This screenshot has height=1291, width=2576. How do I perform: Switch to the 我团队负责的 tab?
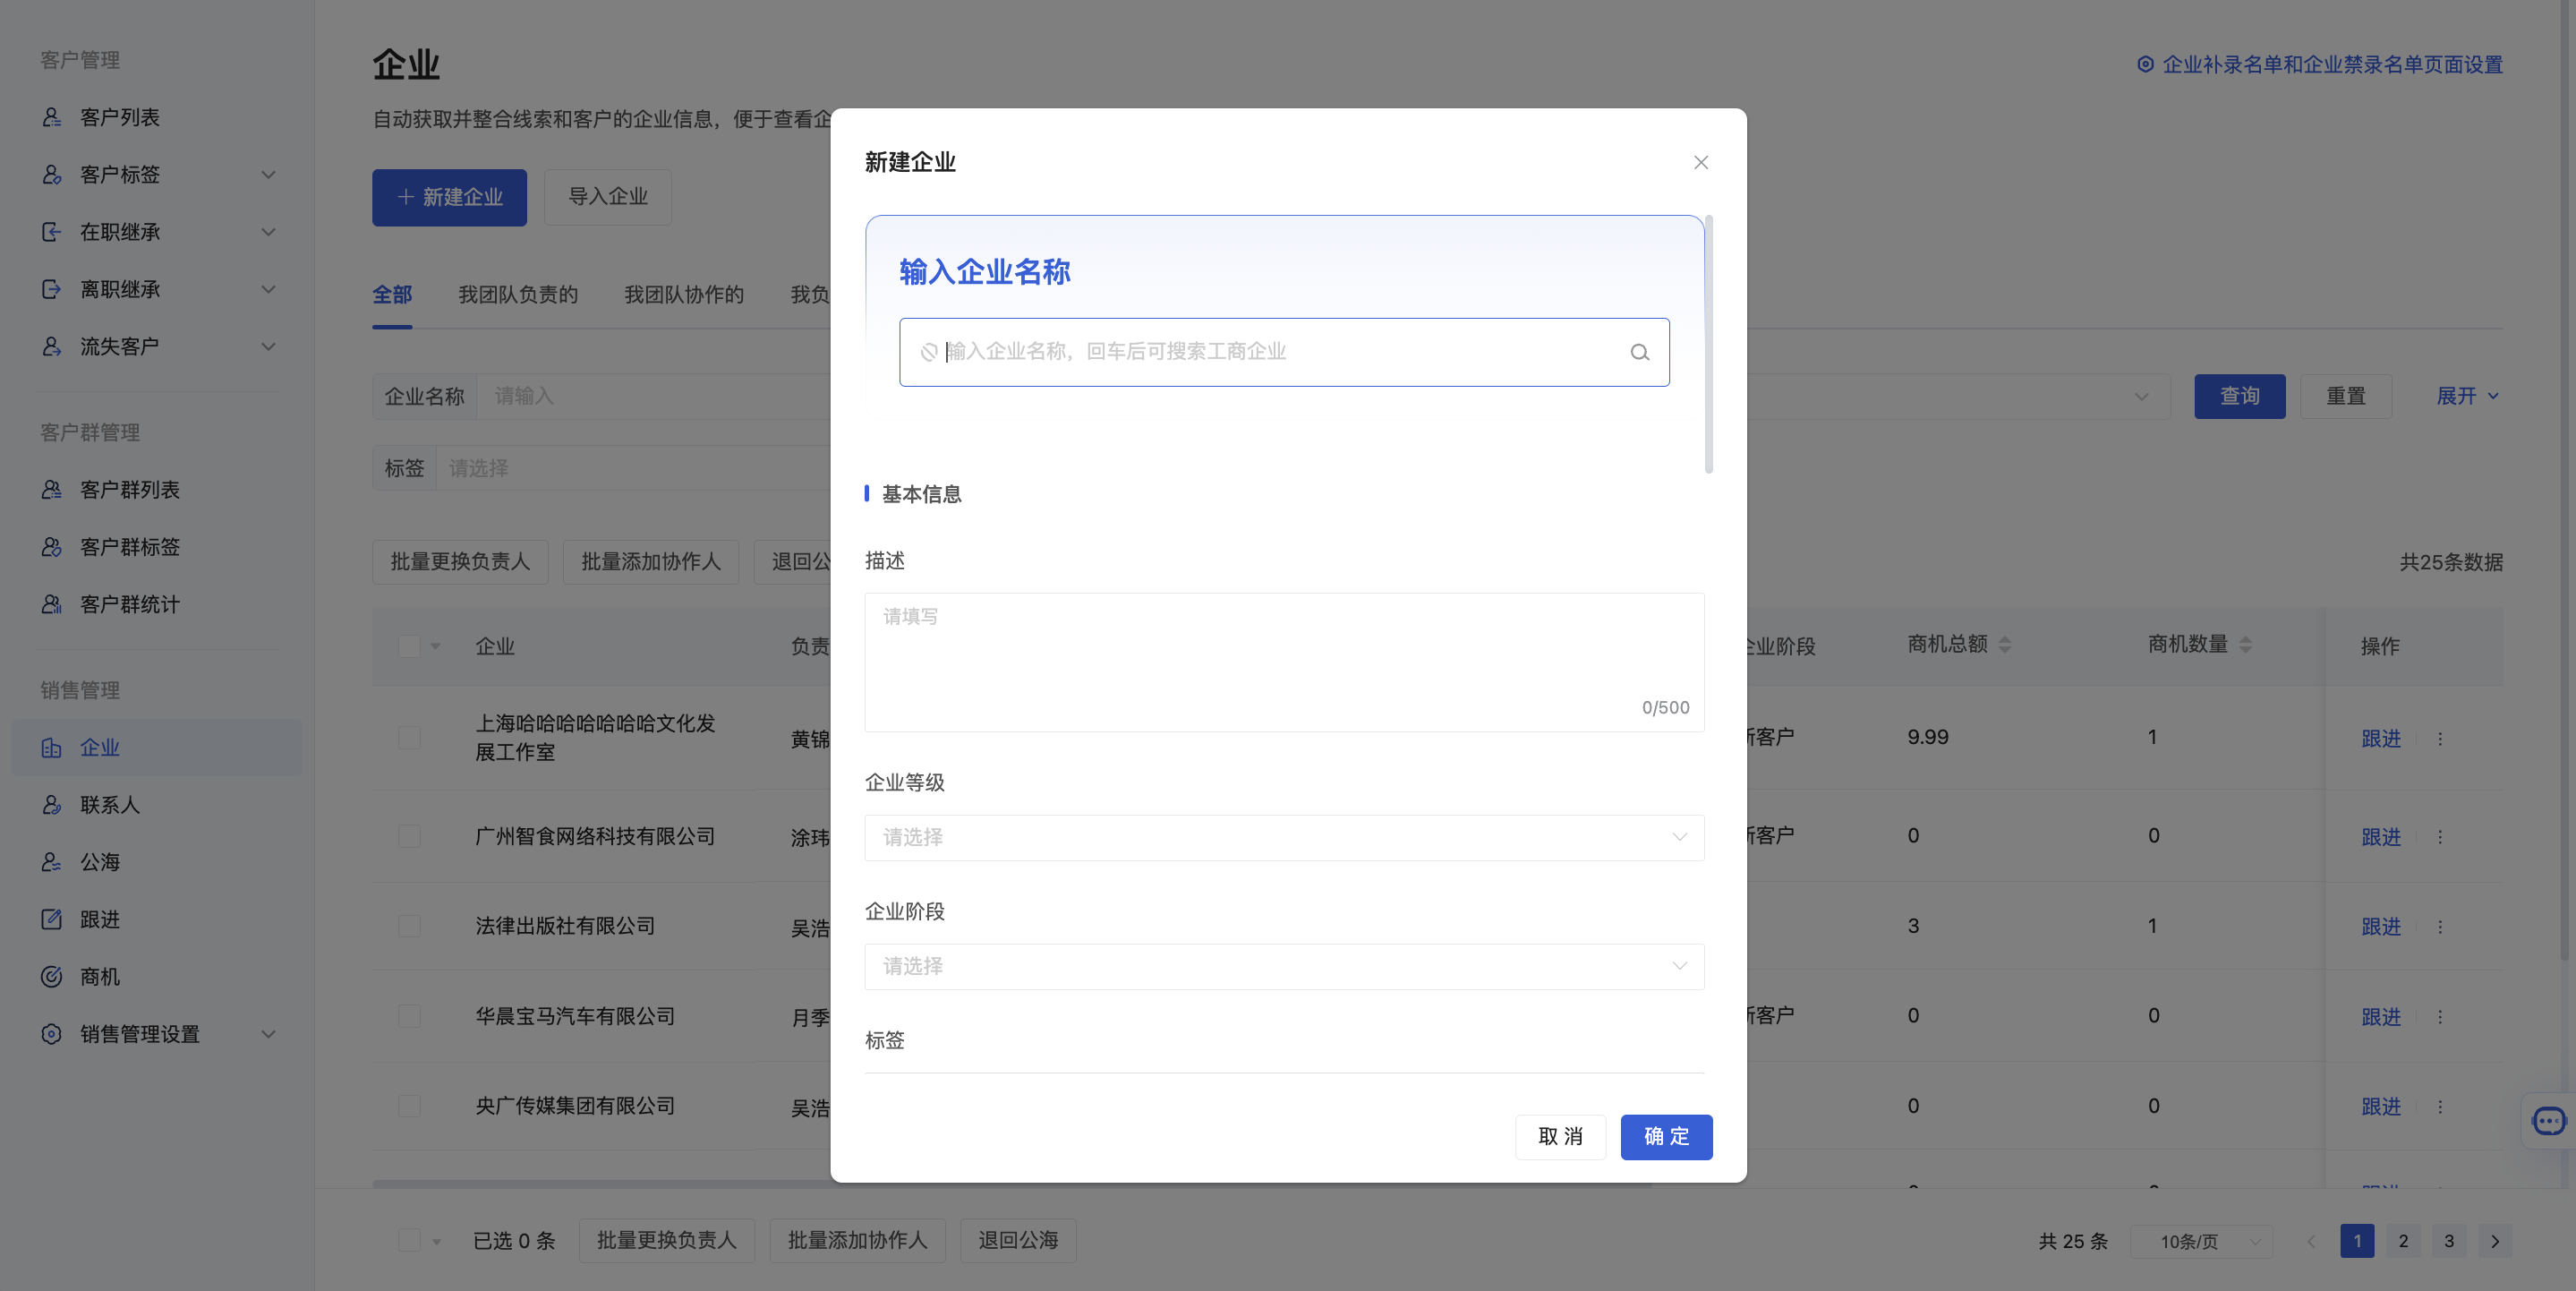point(518,295)
